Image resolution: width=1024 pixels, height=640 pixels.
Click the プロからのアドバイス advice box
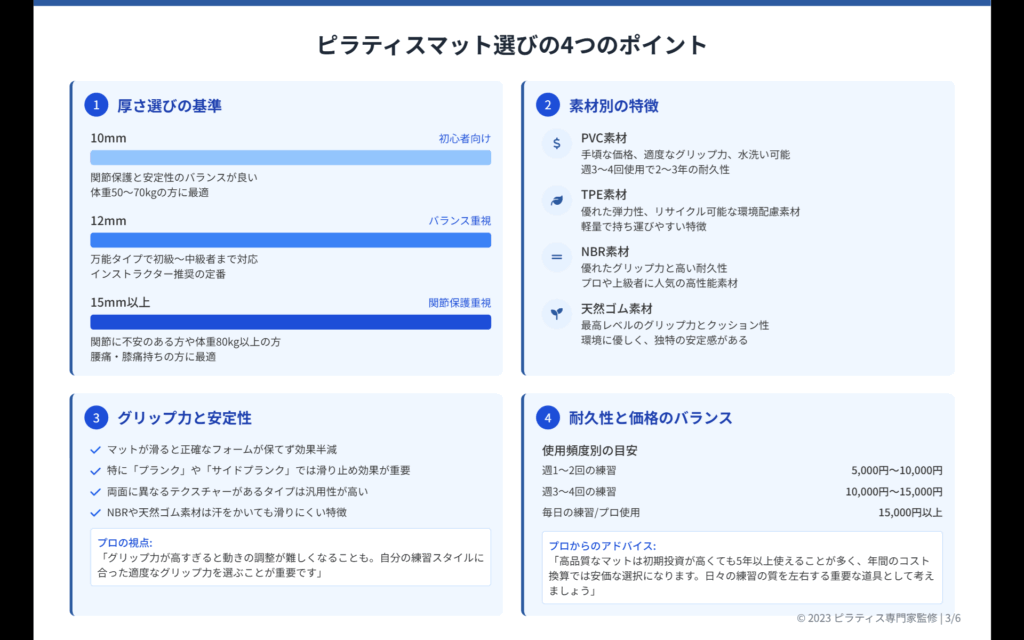coord(741,569)
